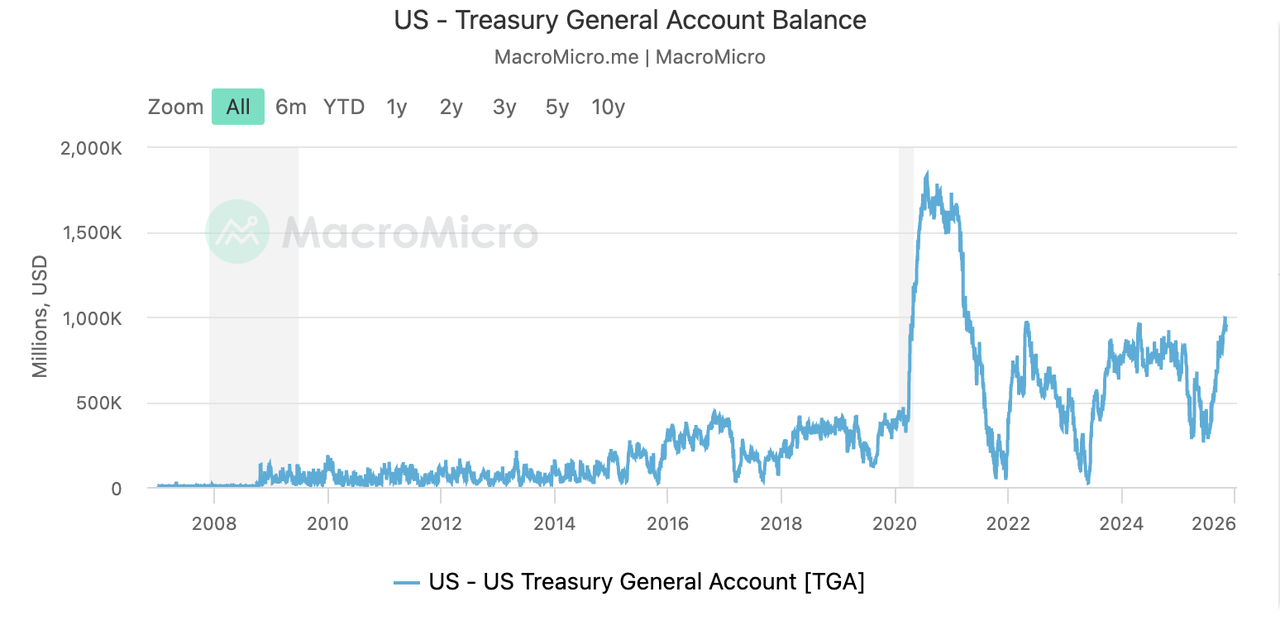Pick the 3y zoom option
Screen dimensions: 1280x630
click(x=504, y=107)
